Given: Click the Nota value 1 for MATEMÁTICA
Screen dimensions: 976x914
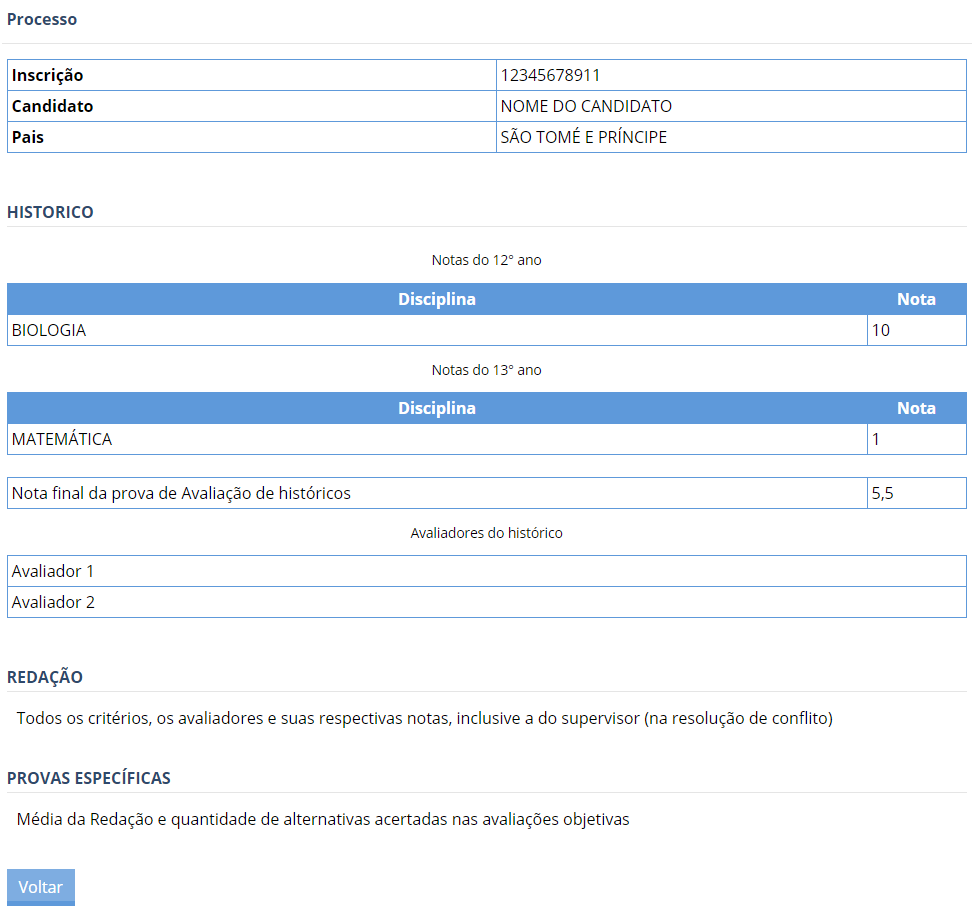Looking at the screenshot, I should click(876, 438).
